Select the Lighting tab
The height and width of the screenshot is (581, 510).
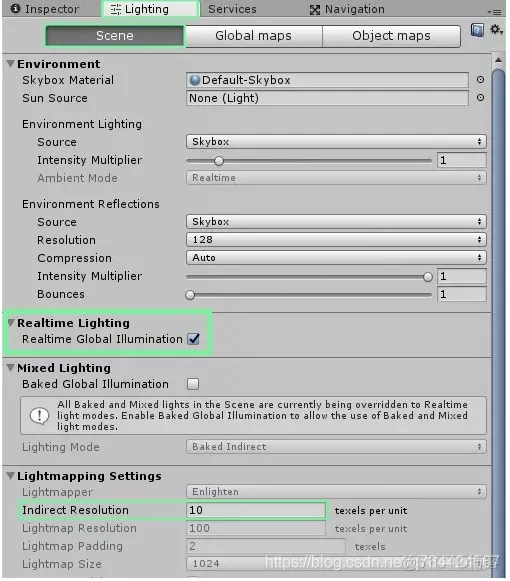(x=150, y=9)
